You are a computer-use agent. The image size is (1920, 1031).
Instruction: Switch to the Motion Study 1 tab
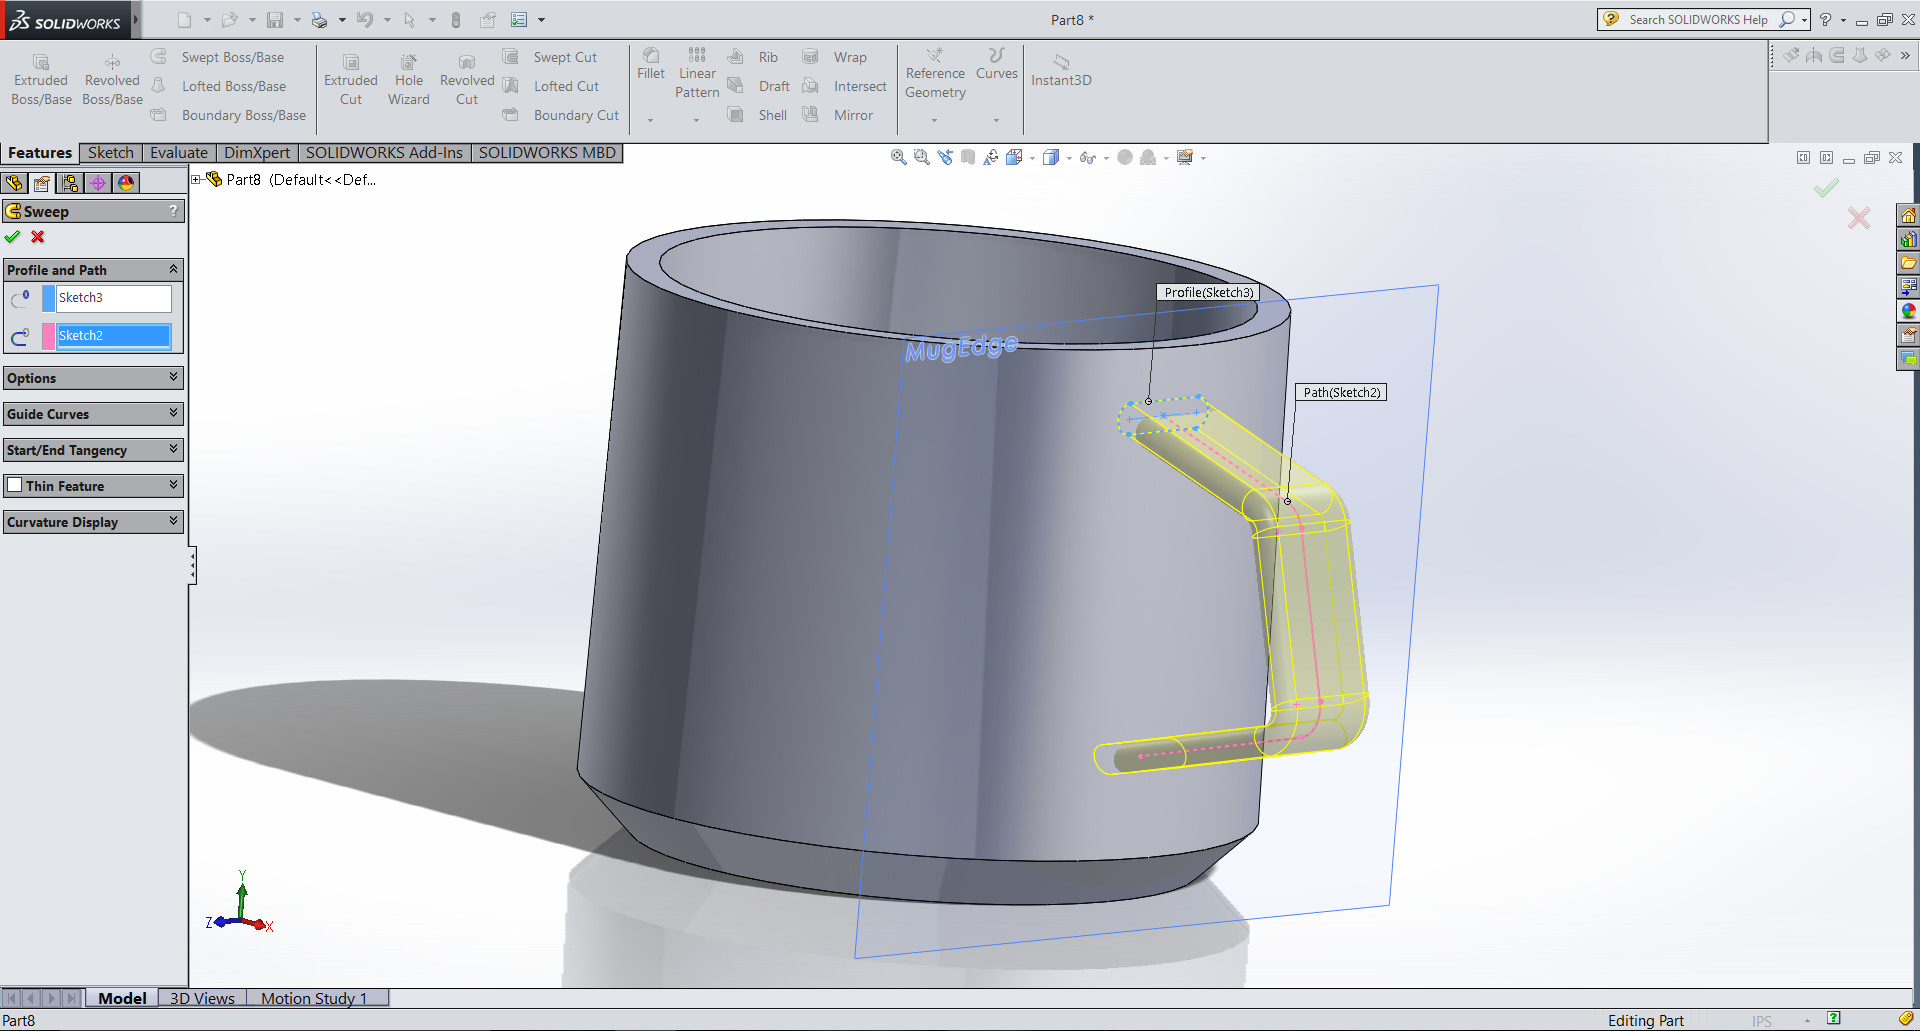tap(315, 998)
